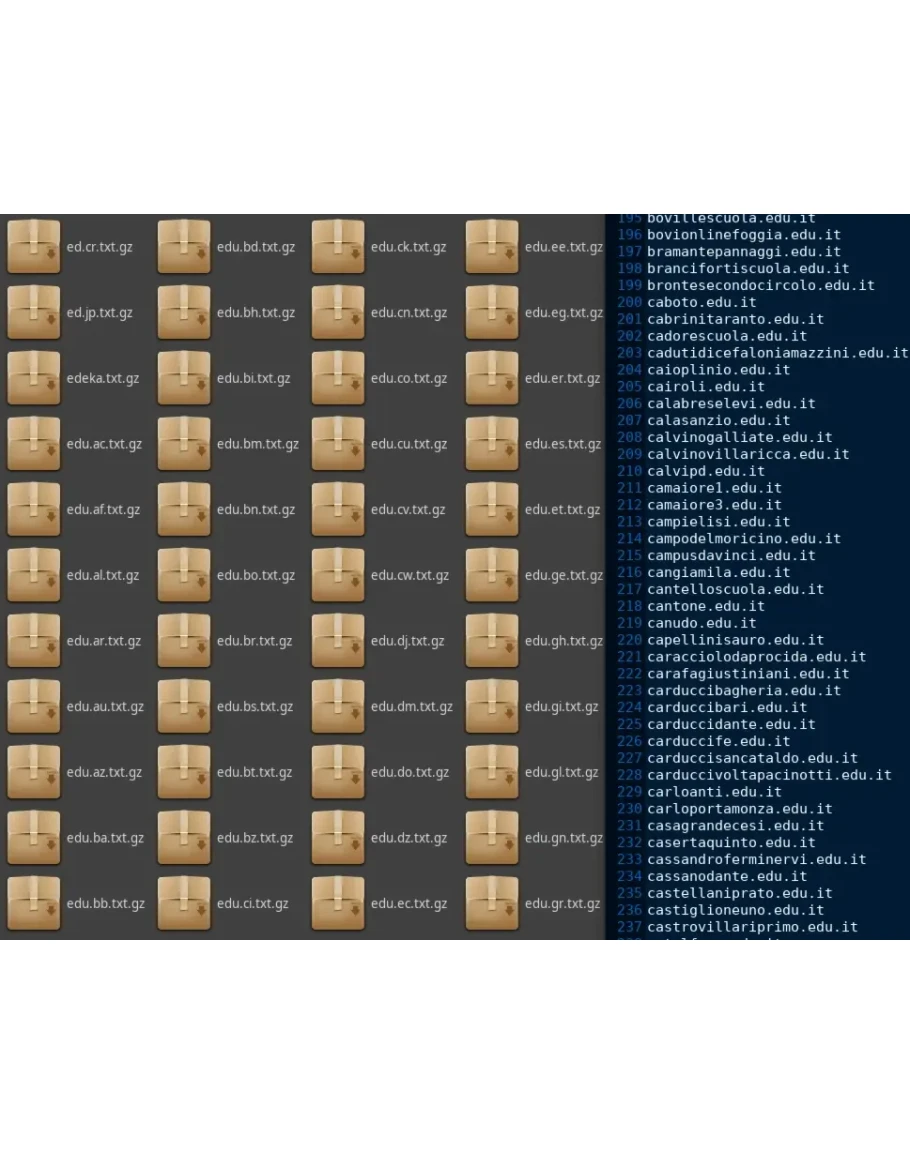Select the edu.ac.txt.gz archive icon
The image size is (910, 1155).
(x=34, y=443)
